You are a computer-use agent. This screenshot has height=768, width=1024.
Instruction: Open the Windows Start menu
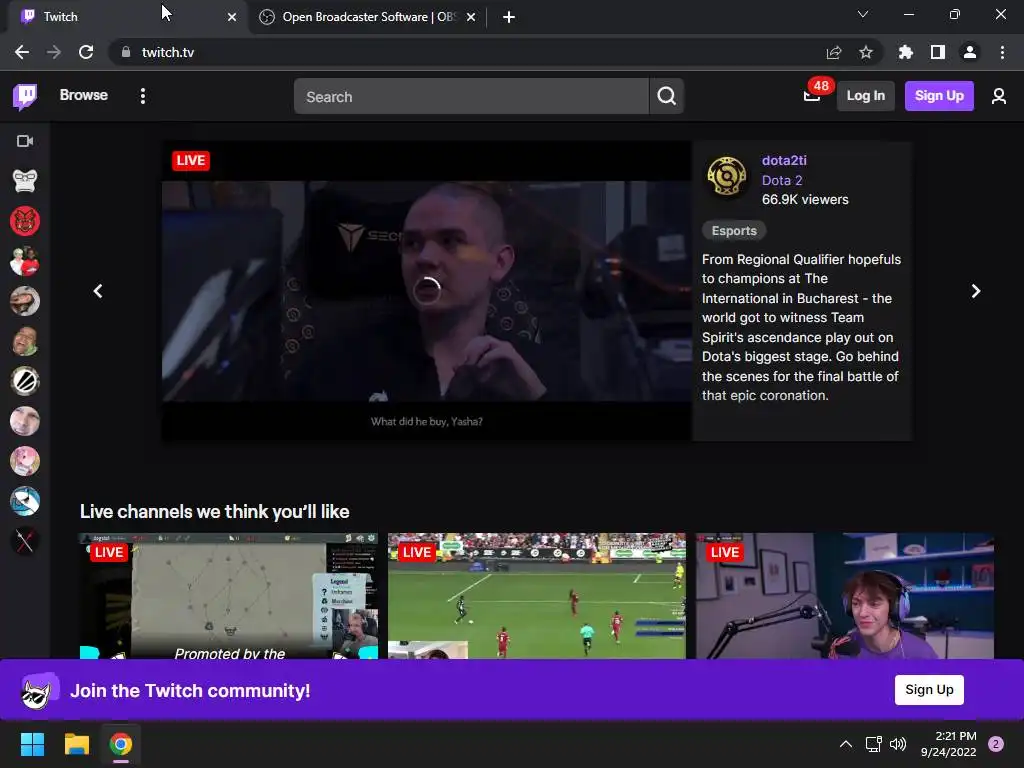click(32, 744)
